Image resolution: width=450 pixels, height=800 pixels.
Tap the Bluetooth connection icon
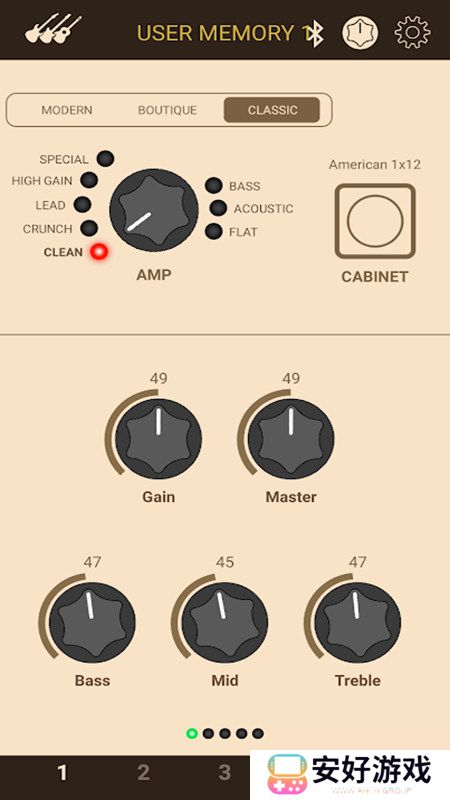tap(316, 34)
